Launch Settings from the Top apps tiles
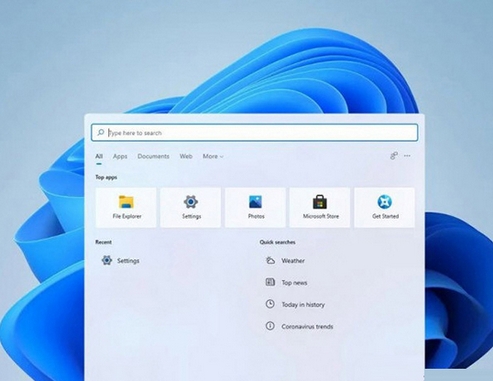 [191, 207]
